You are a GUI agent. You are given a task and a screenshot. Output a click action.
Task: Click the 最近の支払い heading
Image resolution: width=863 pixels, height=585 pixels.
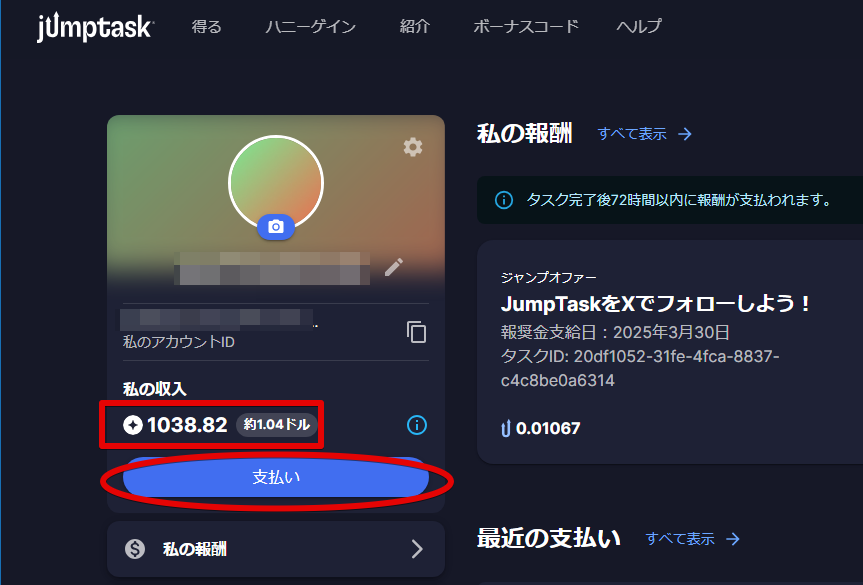tap(549, 538)
